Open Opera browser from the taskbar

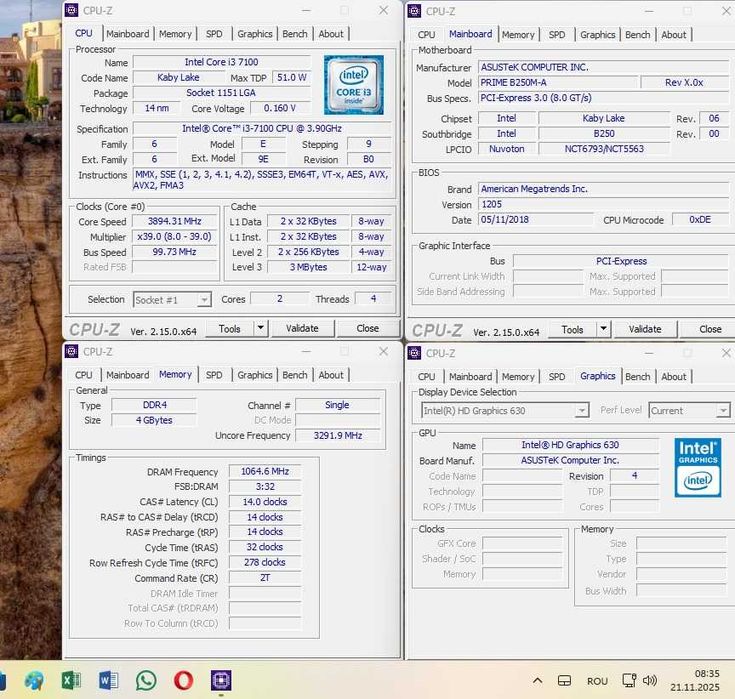pyautogui.click(x=183, y=680)
